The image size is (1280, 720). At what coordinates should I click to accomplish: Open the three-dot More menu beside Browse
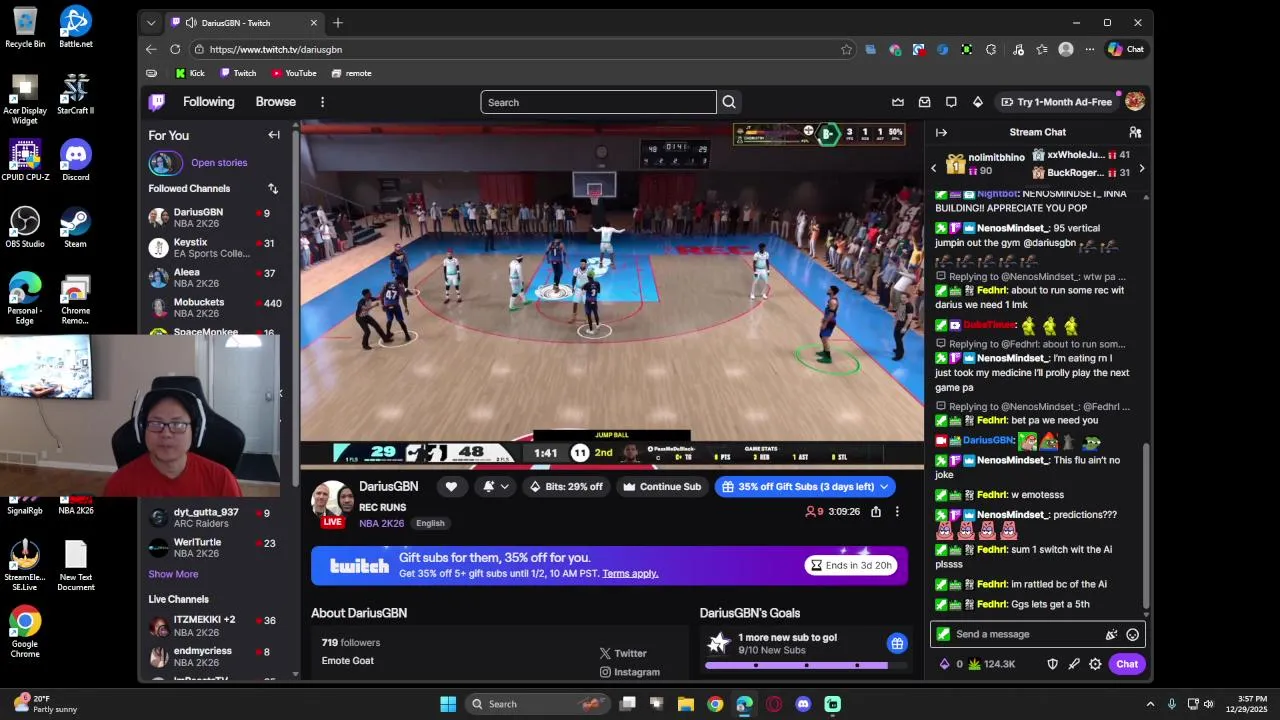[x=322, y=102]
